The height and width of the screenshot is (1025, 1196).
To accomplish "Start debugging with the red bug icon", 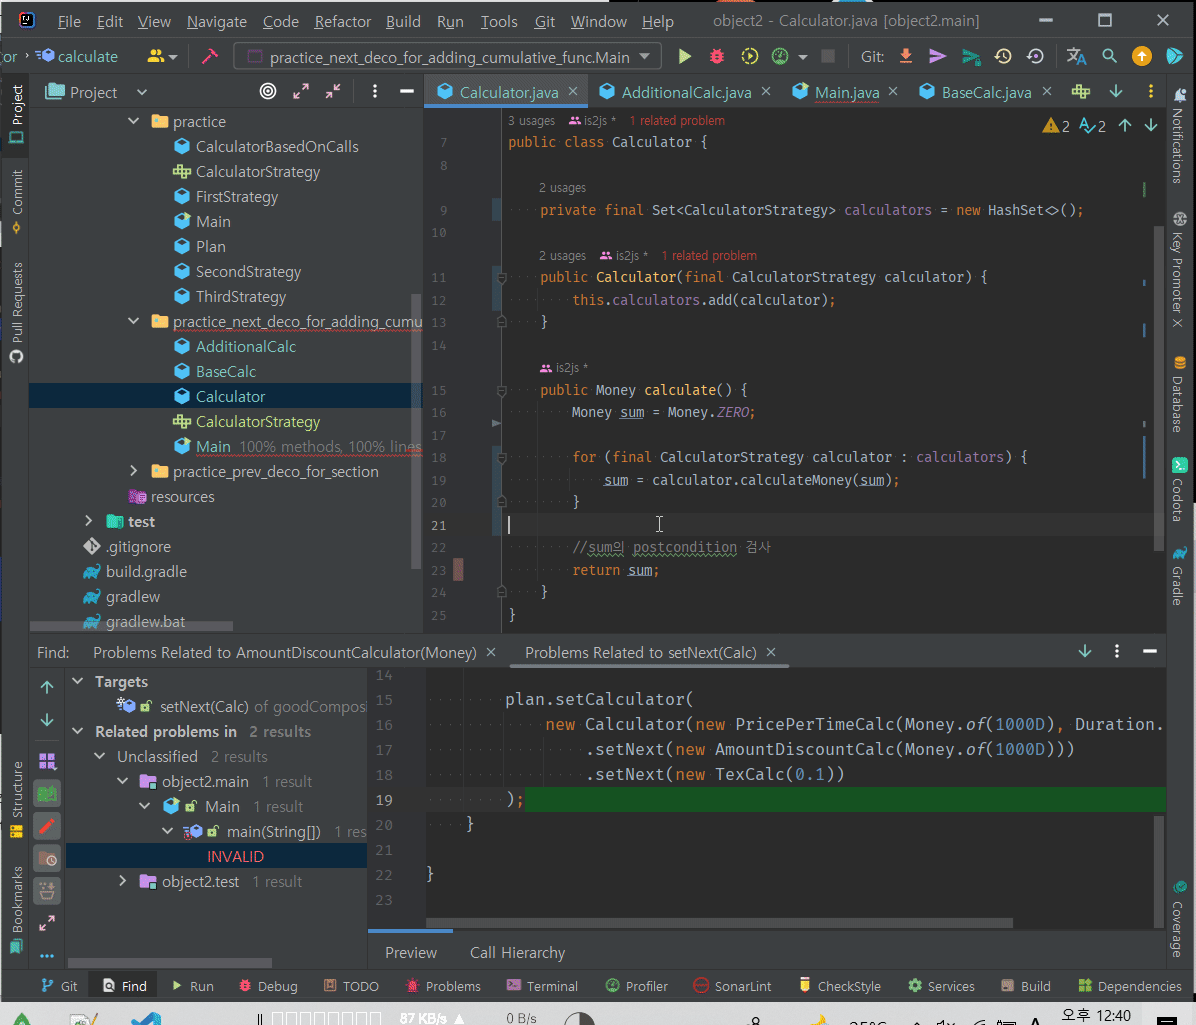I will (x=717, y=57).
